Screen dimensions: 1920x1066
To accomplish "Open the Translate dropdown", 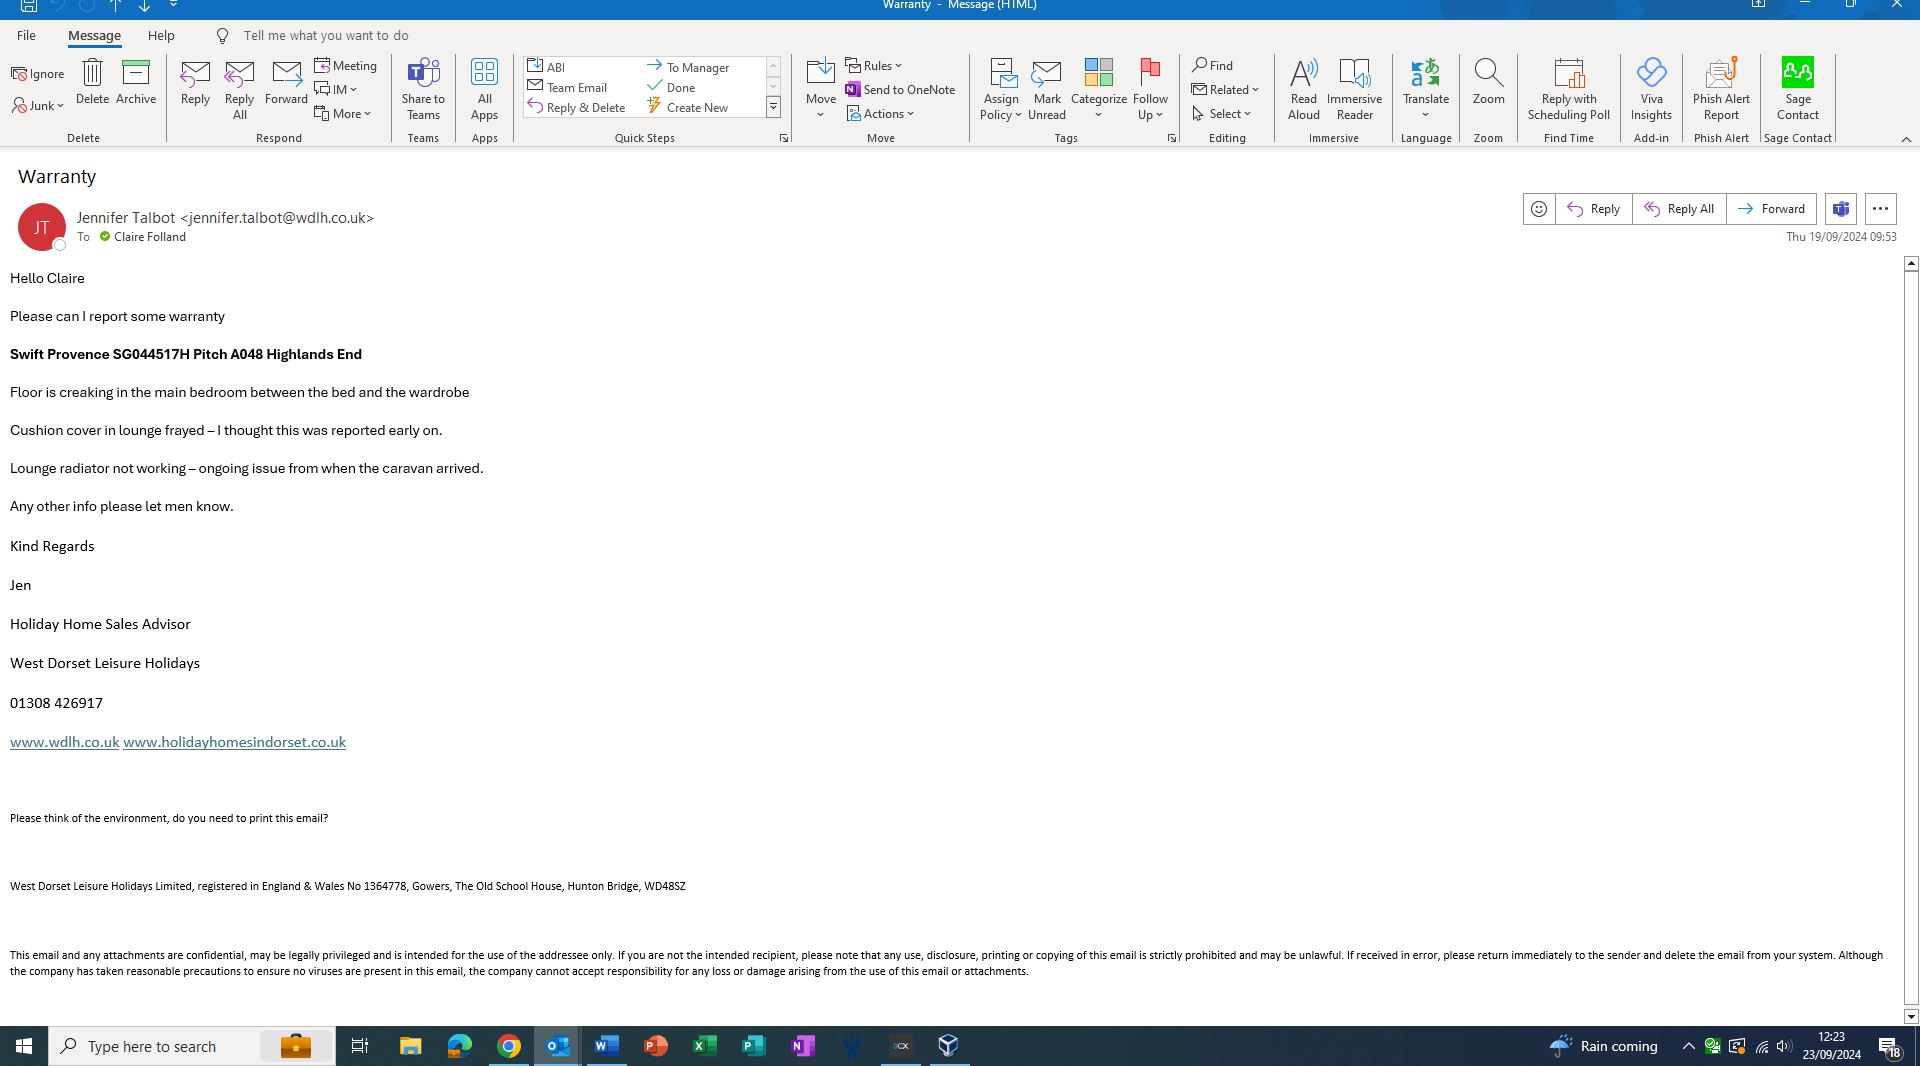I will (1426, 90).
